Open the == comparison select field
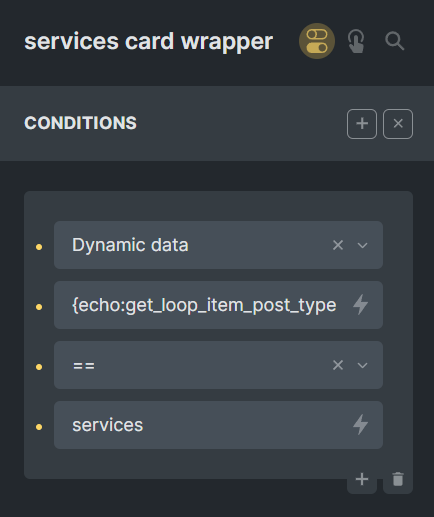Image resolution: width=434 pixels, height=517 pixels. pyautogui.click(x=218, y=365)
